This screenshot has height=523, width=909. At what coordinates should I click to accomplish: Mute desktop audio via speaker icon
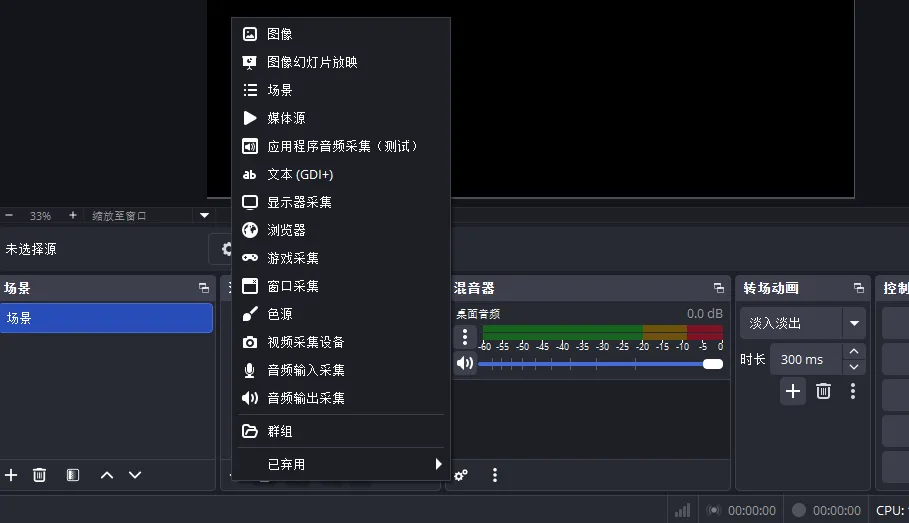[464, 363]
